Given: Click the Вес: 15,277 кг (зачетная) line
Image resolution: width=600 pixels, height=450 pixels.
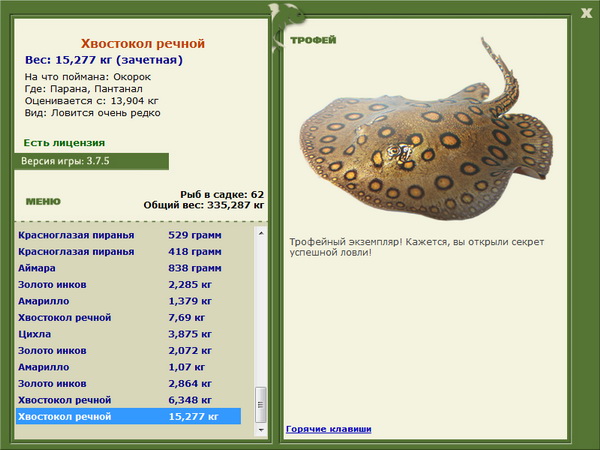Looking at the screenshot, I should pyautogui.click(x=104, y=60).
